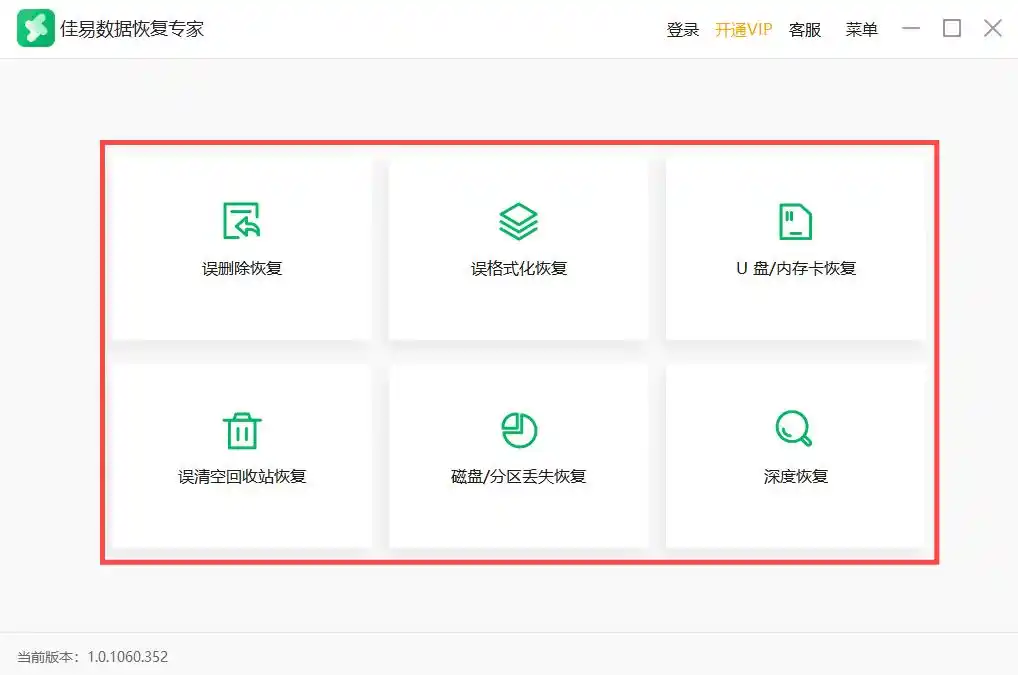The height and width of the screenshot is (675, 1018).
Task: Click the green 佳易 app logo
Action: click(36, 28)
